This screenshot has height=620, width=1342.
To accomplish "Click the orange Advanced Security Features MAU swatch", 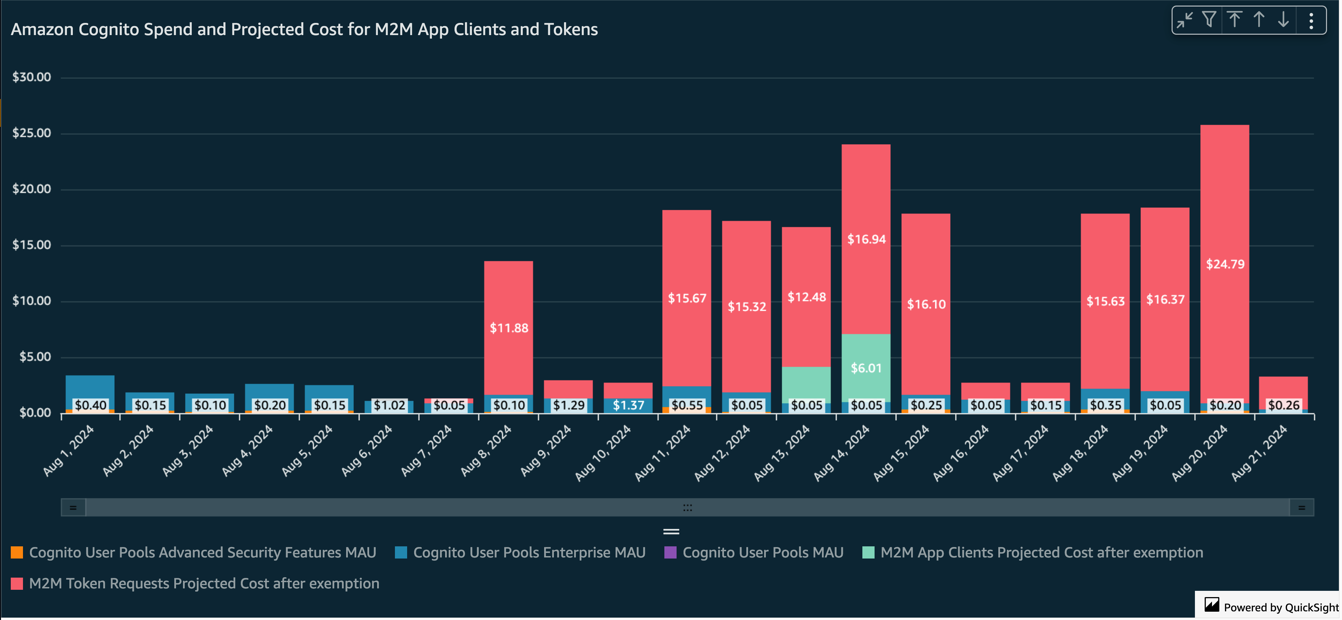I will (x=16, y=552).
